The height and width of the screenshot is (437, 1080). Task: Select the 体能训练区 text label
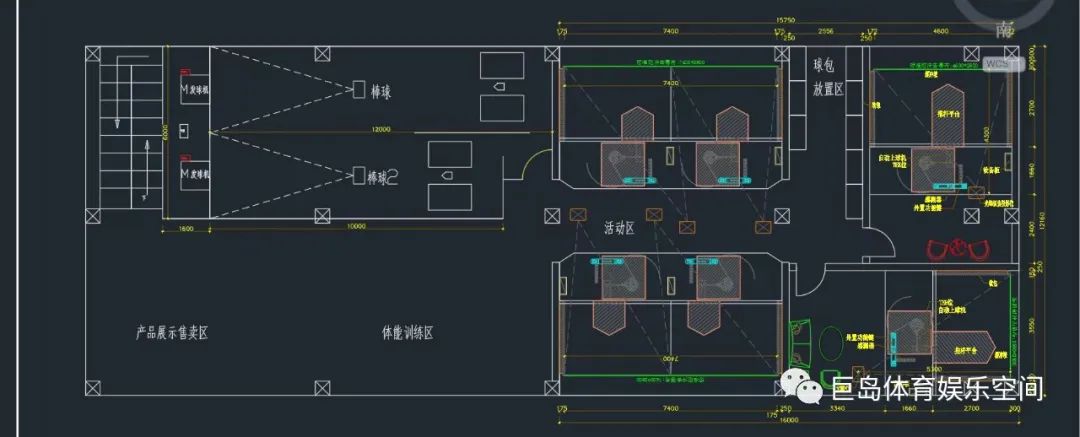tap(407, 332)
